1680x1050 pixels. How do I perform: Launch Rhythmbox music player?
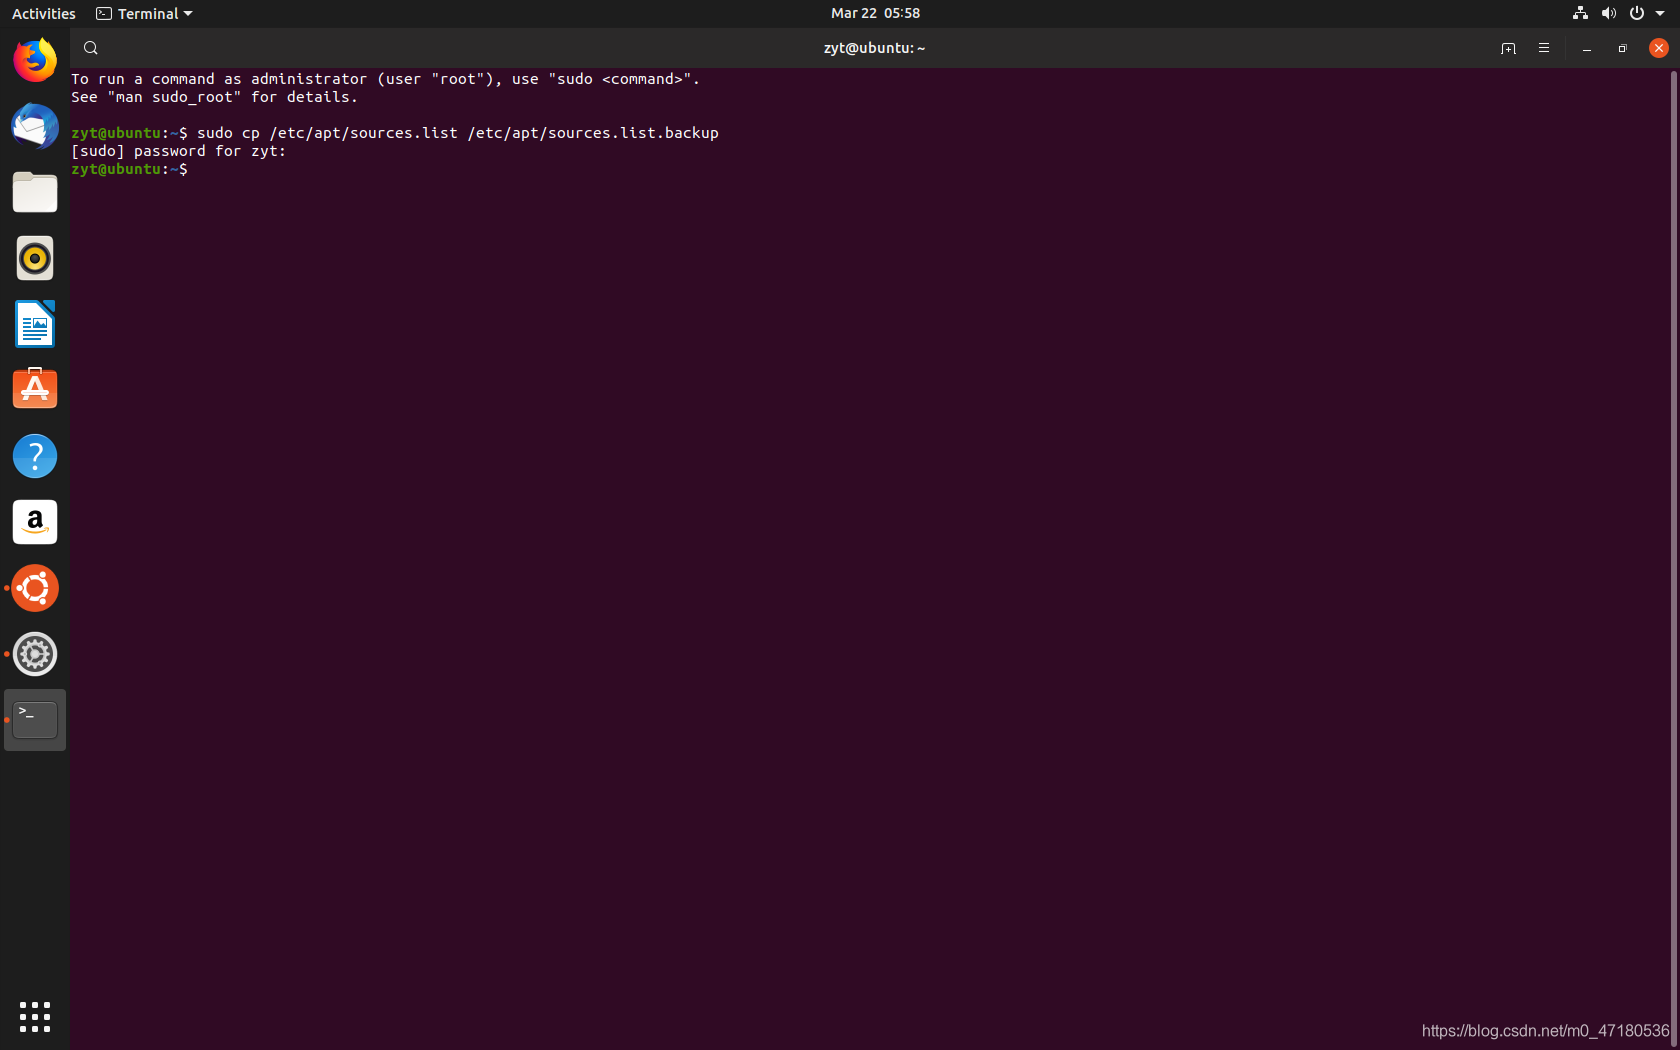point(35,258)
